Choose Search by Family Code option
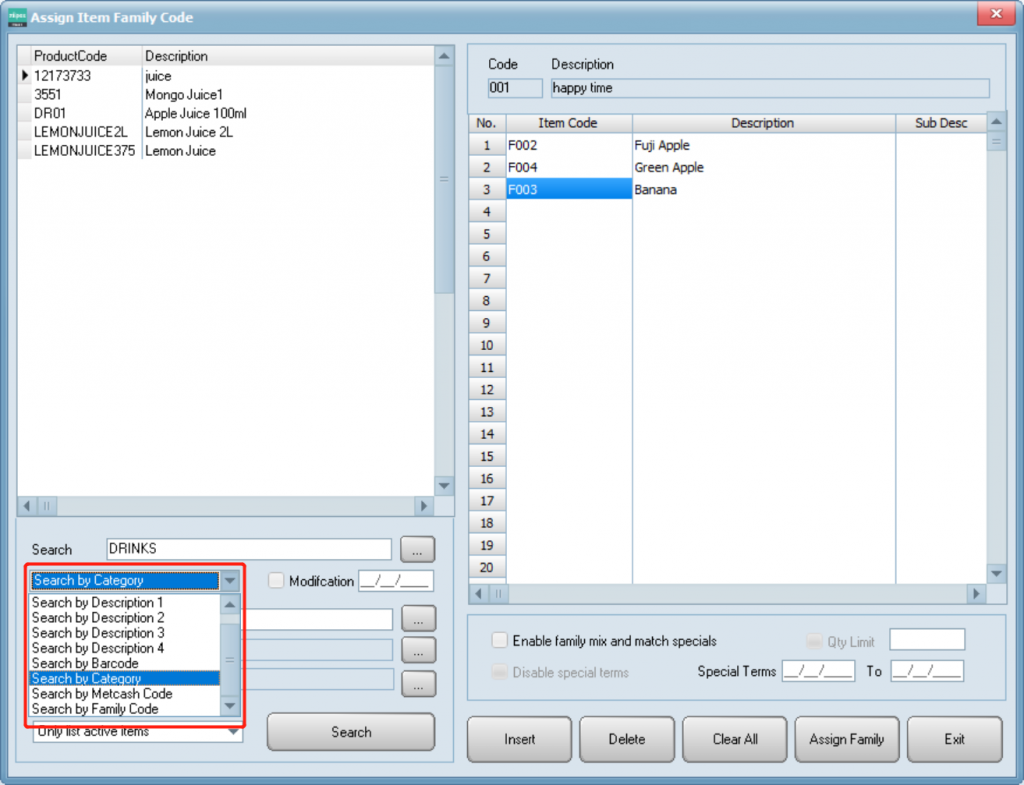1024x785 pixels. coord(95,709)
